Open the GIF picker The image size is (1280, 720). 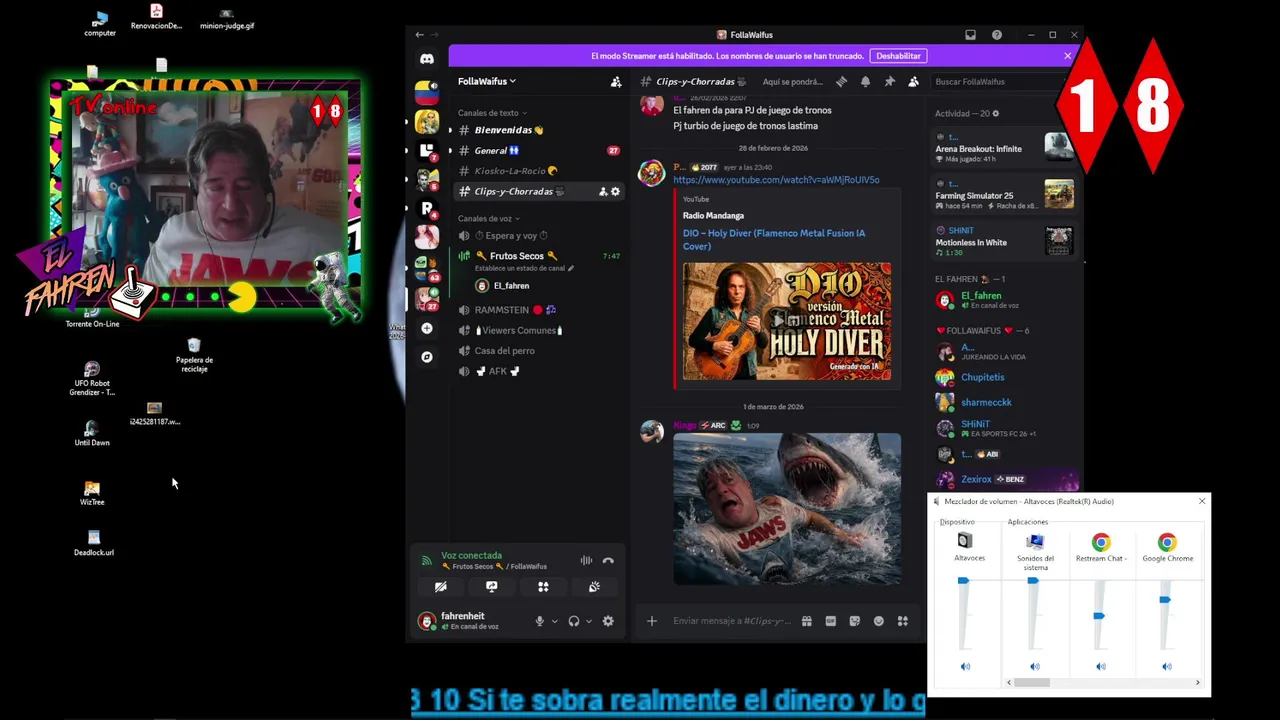pyautogui.click(x=830, y=621)
